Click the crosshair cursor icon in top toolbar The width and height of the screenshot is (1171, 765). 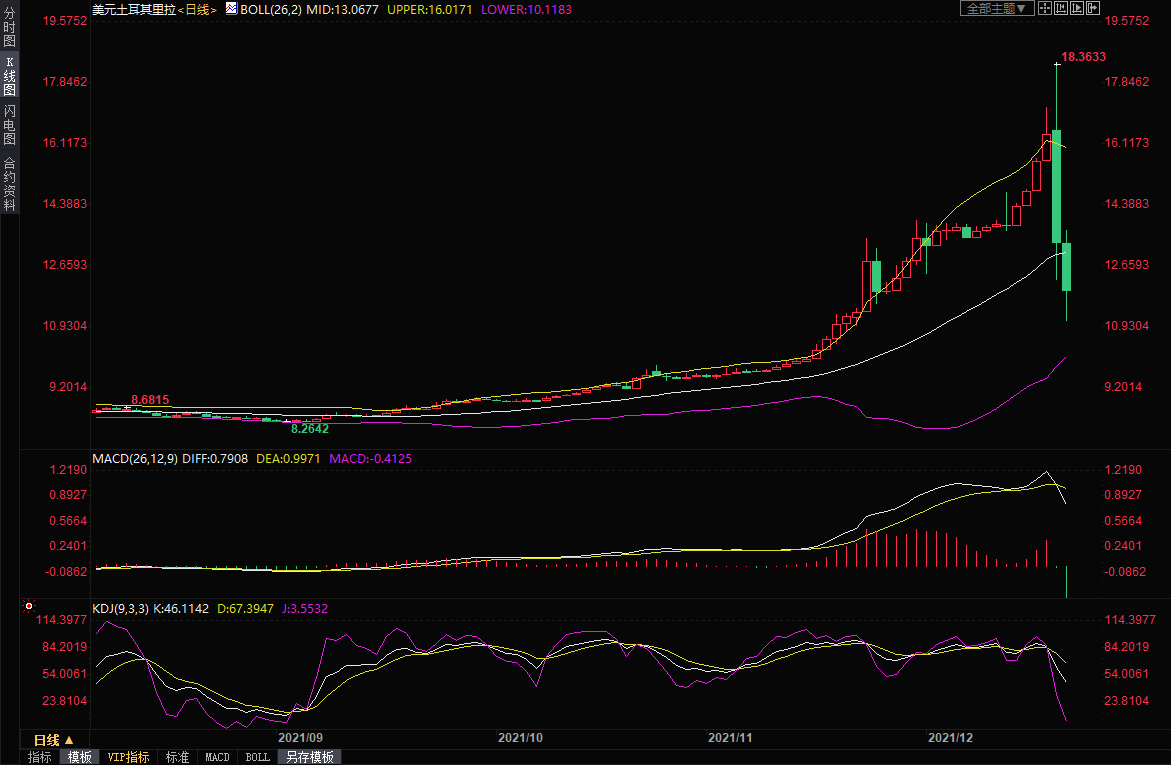(1045, 8)
